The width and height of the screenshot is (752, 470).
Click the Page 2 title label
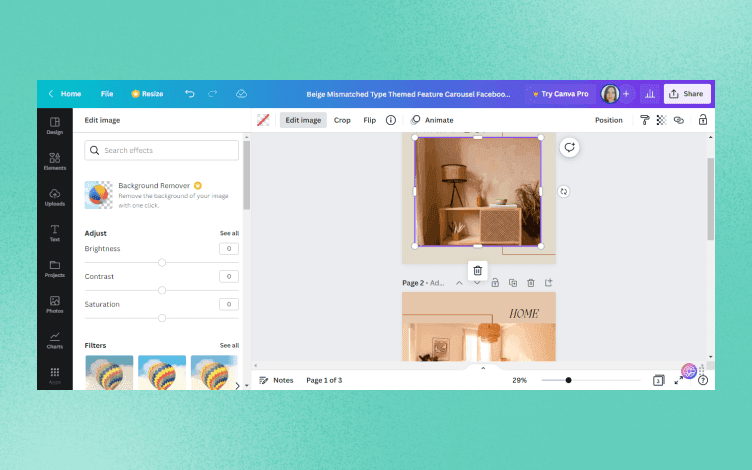pos(423,283)
